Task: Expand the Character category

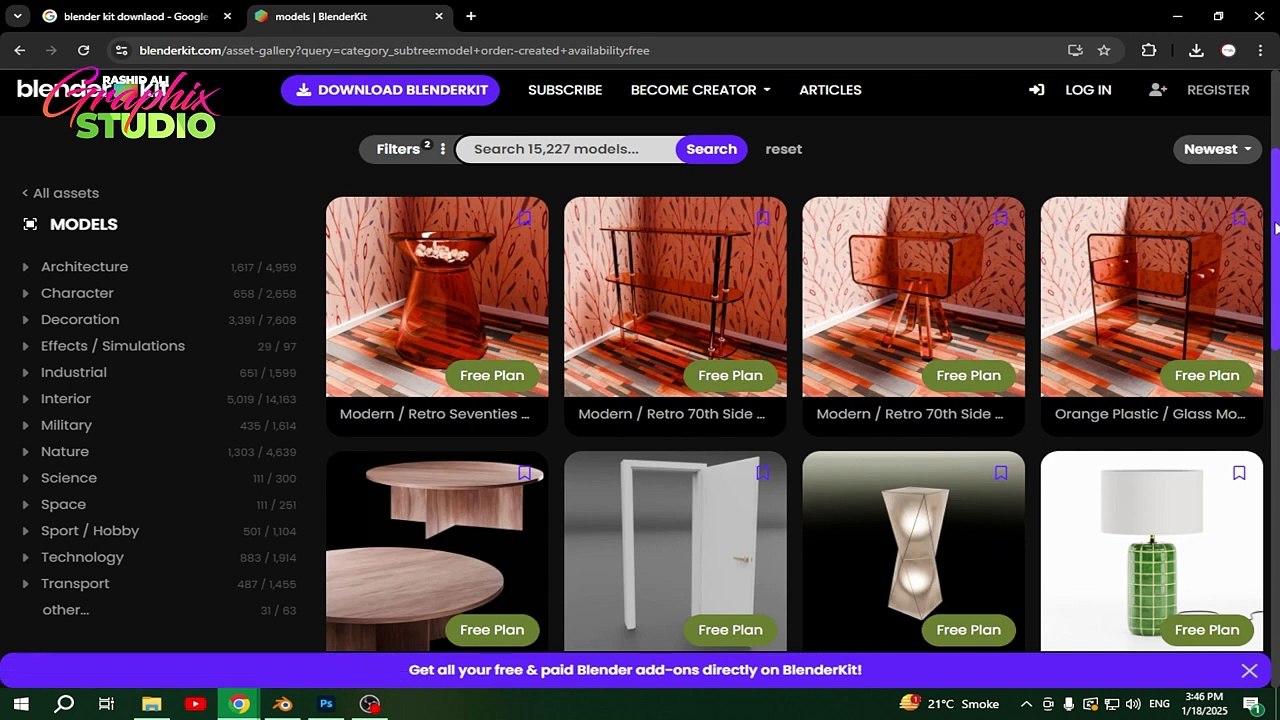Action: [x=25, y=293]
